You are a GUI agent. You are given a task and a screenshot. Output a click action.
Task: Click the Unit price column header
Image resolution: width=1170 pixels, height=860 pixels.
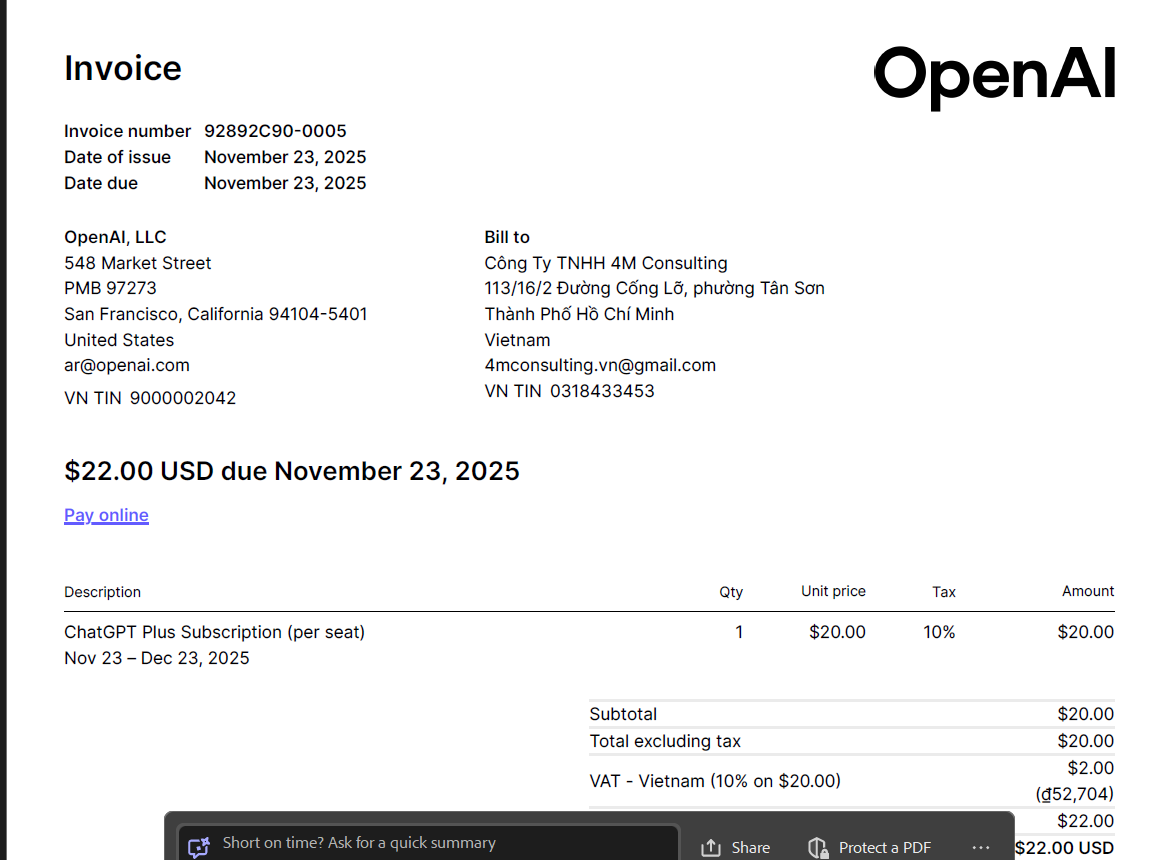(833, 591)
